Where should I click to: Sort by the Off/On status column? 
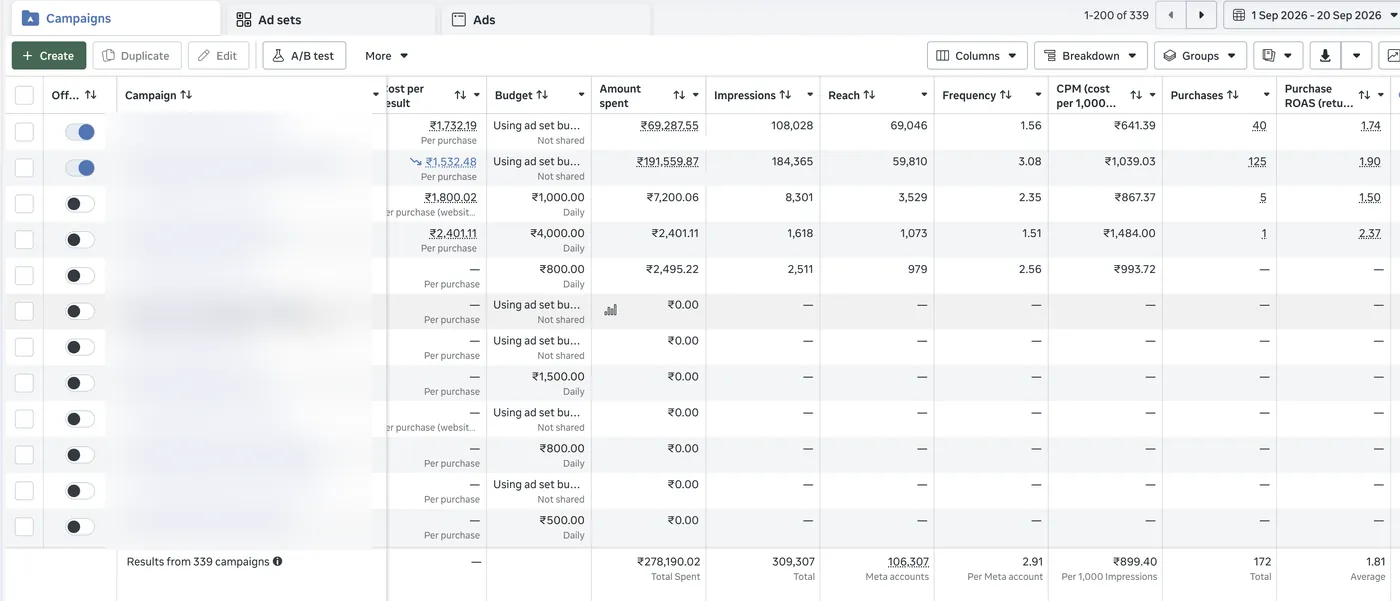(91, 95)
